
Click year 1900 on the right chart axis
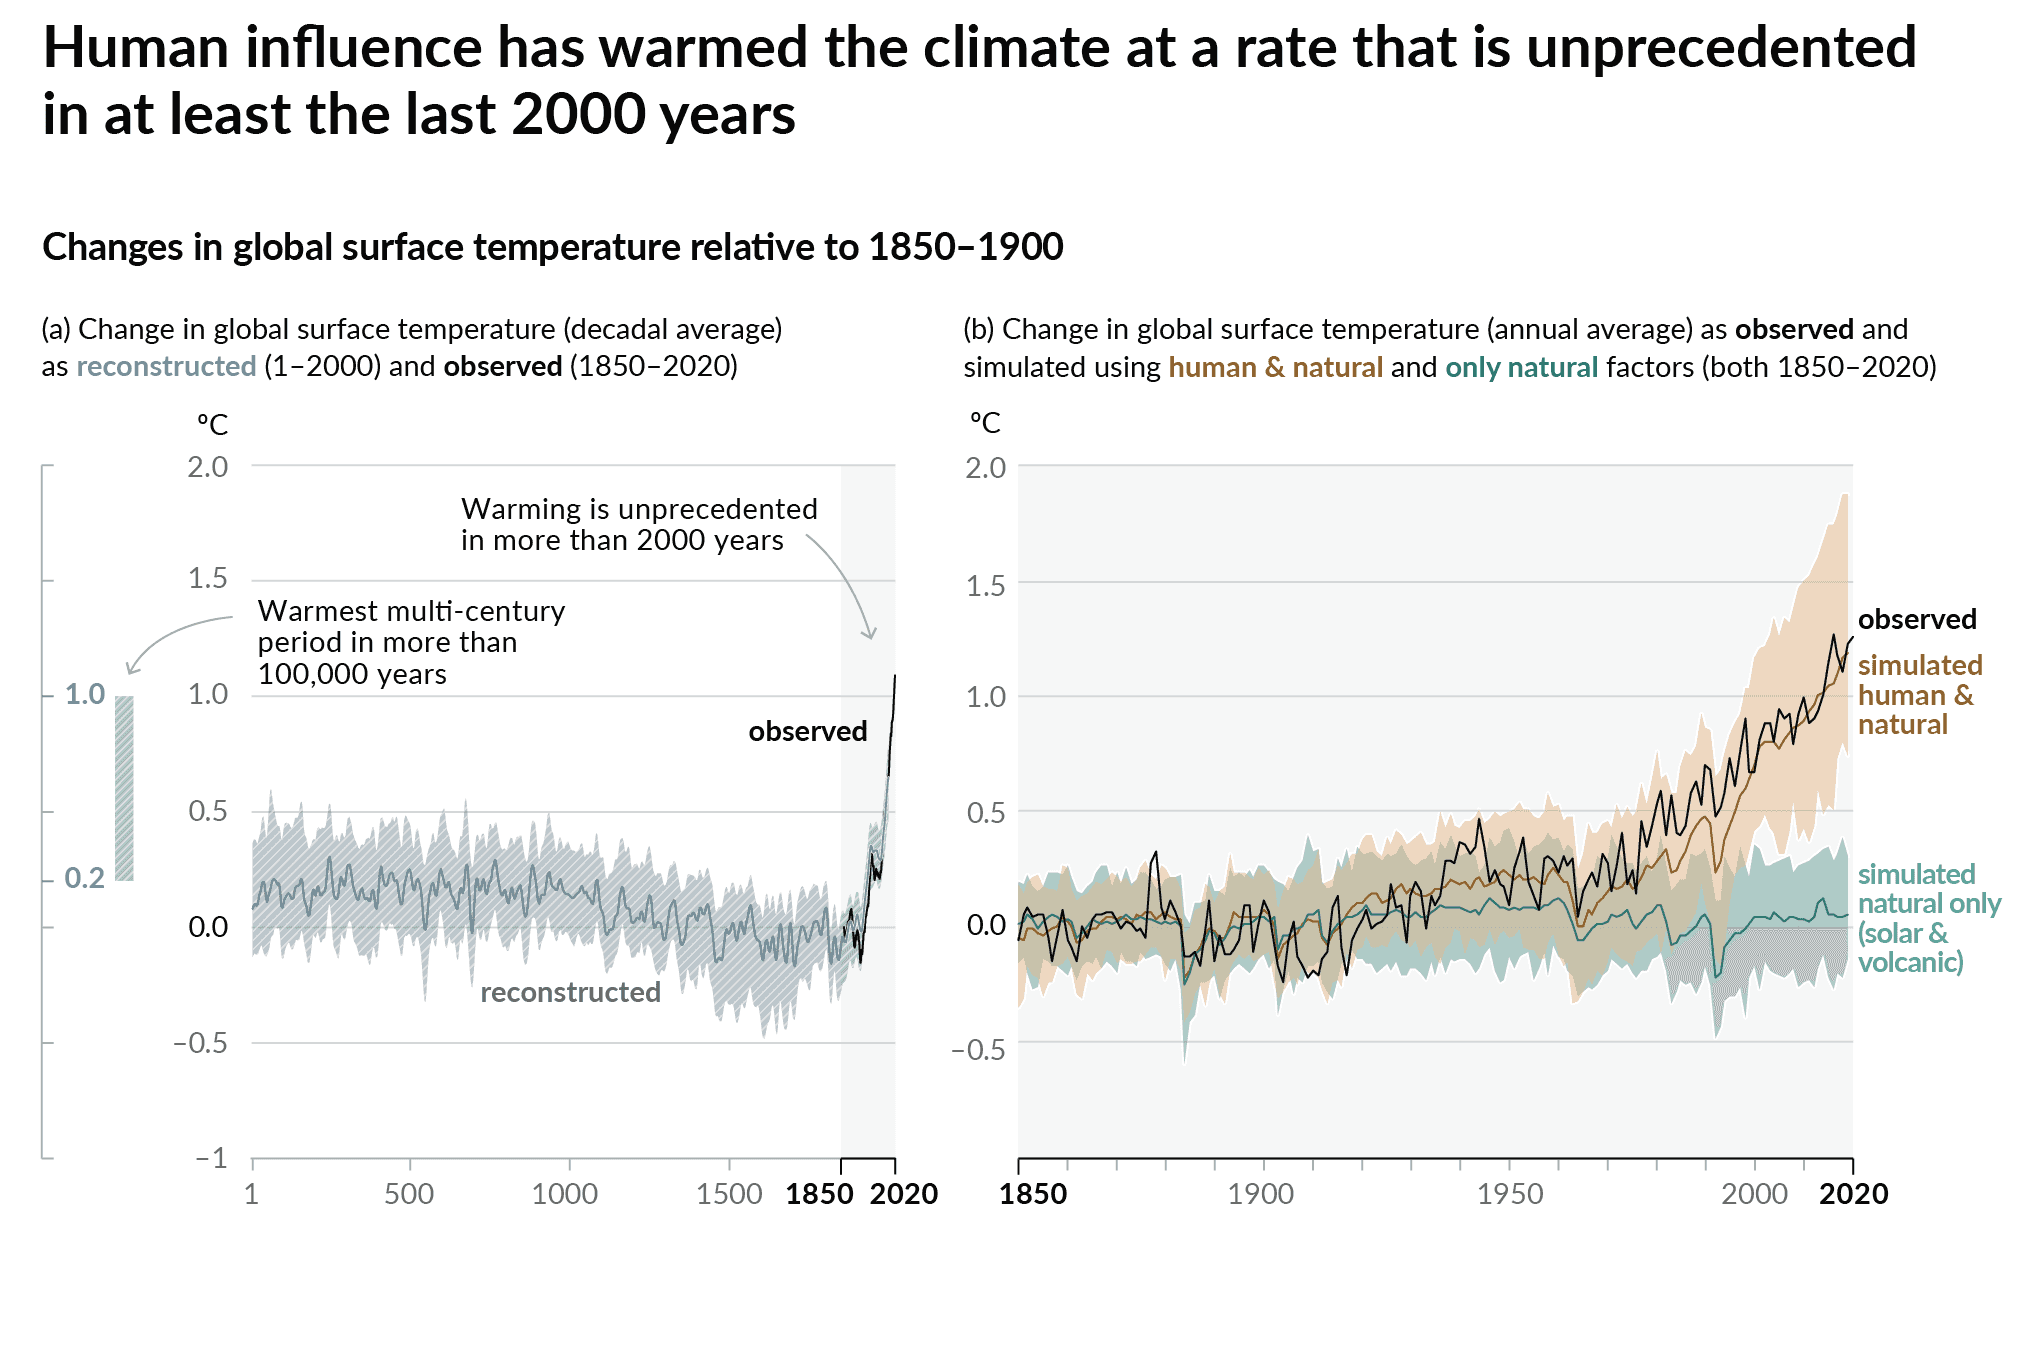[x=1261, y=1194]
